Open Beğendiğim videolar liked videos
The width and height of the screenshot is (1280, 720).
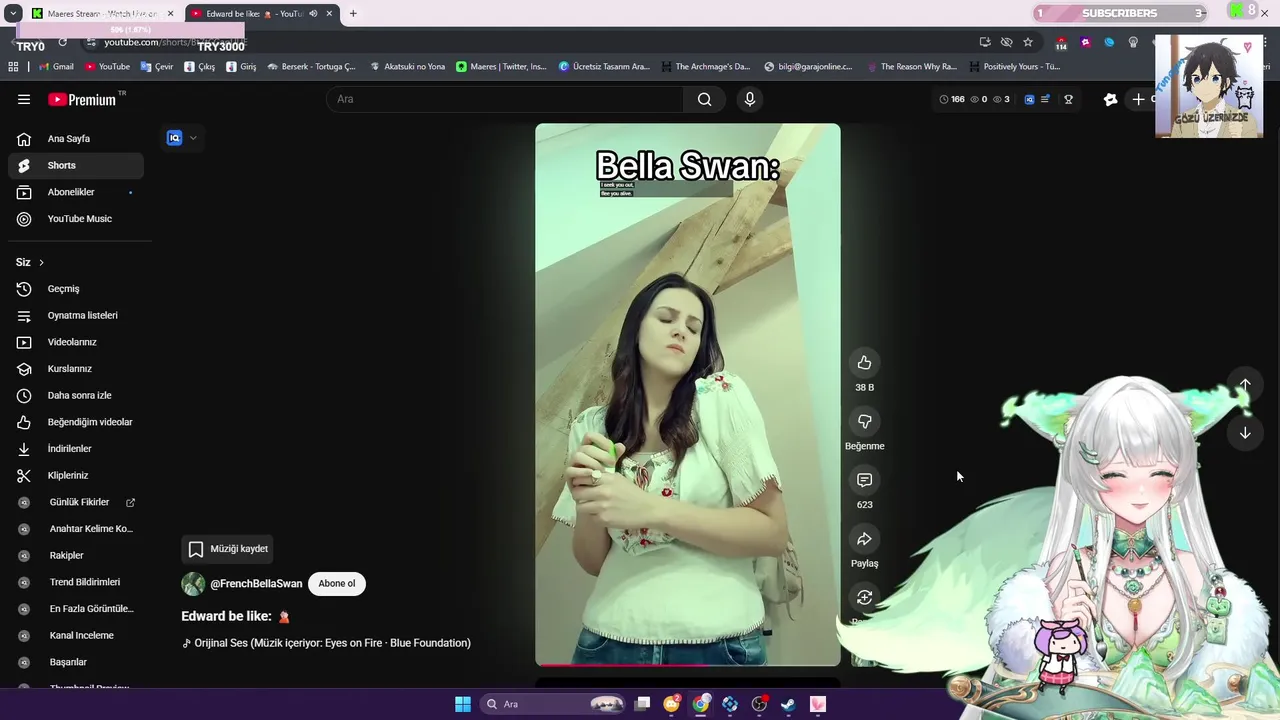coord(76,422)
